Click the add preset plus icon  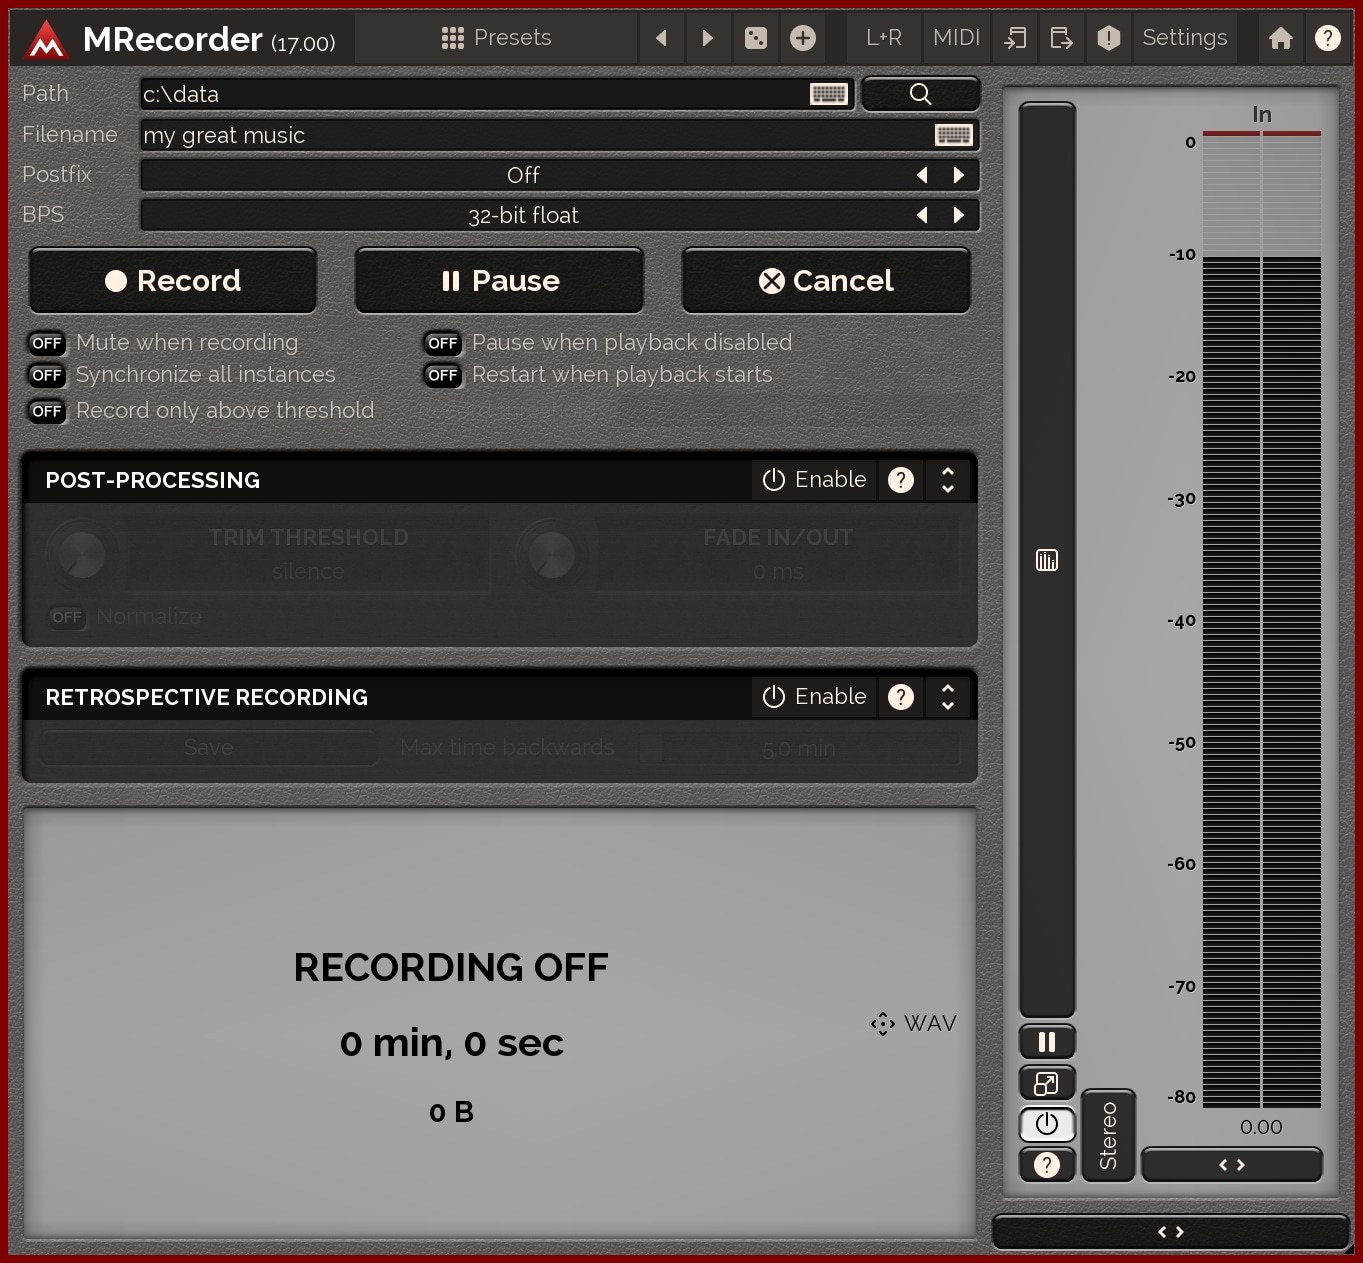[x=803, y=38]
